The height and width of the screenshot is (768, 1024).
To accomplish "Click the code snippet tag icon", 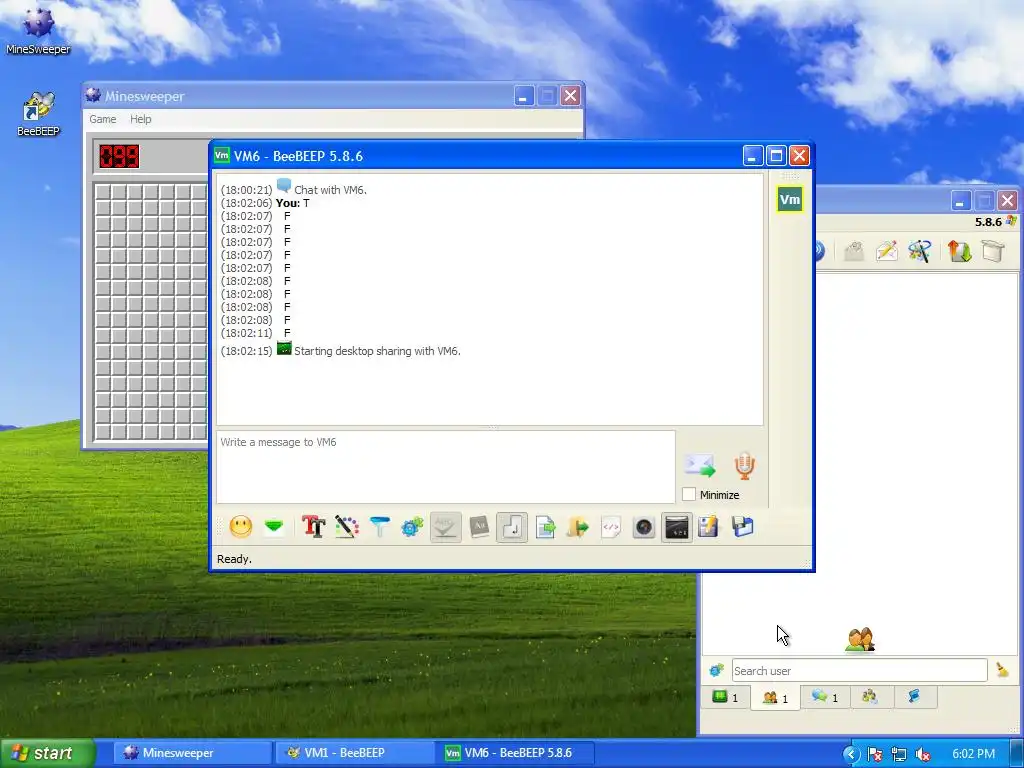I will coord(611,526).
